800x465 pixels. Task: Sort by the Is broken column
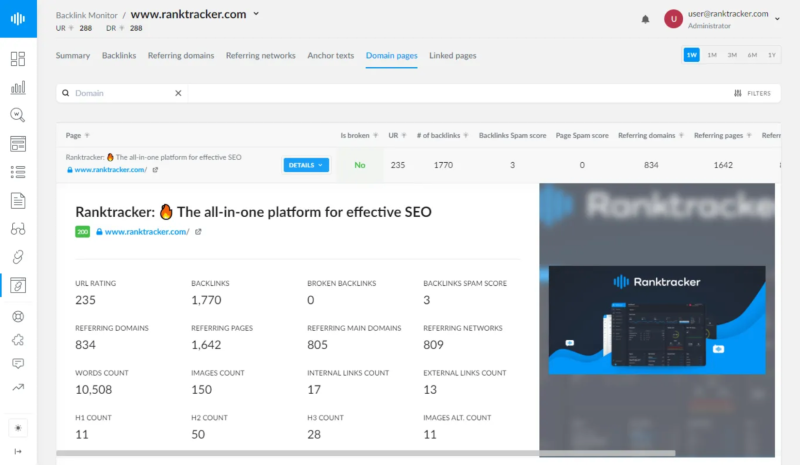[x=359, y=135]
